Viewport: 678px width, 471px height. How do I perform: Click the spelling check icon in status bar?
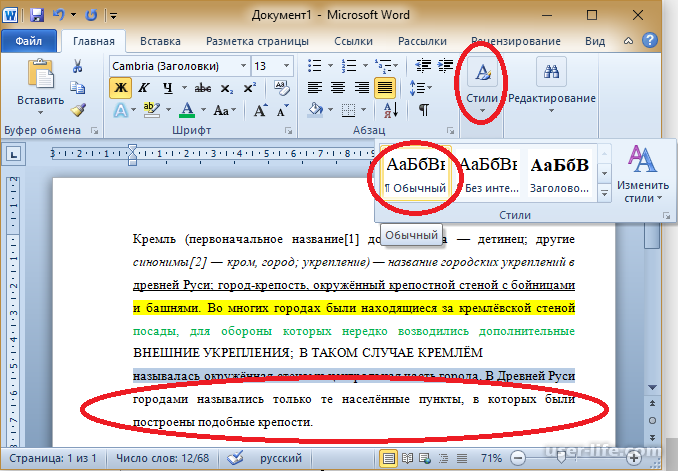pyautogui.click(x=236, y=458)
